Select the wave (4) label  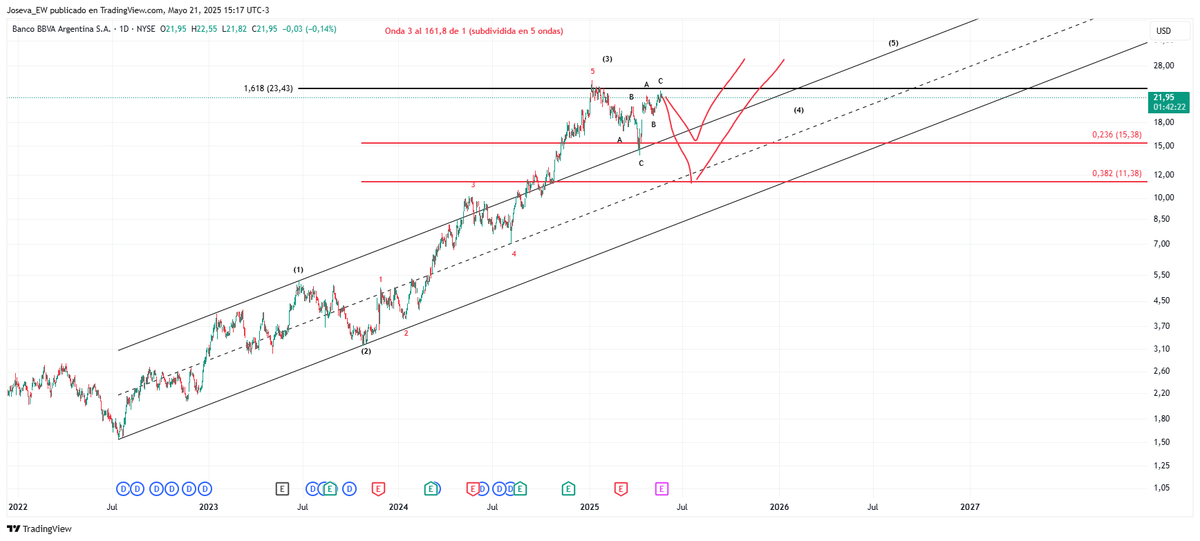(799, 110)
